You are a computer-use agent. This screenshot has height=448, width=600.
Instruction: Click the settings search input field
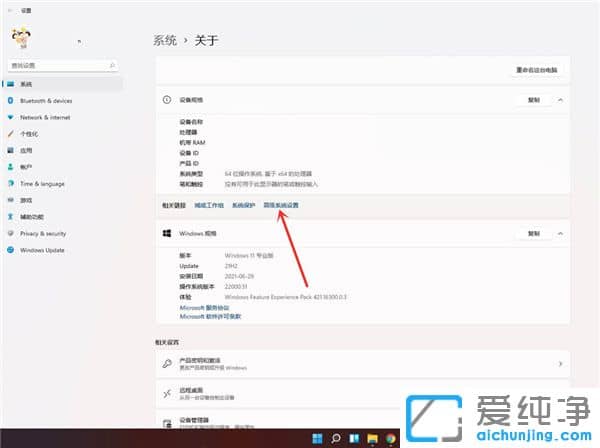pyautogui.click(x=63, y=65)
